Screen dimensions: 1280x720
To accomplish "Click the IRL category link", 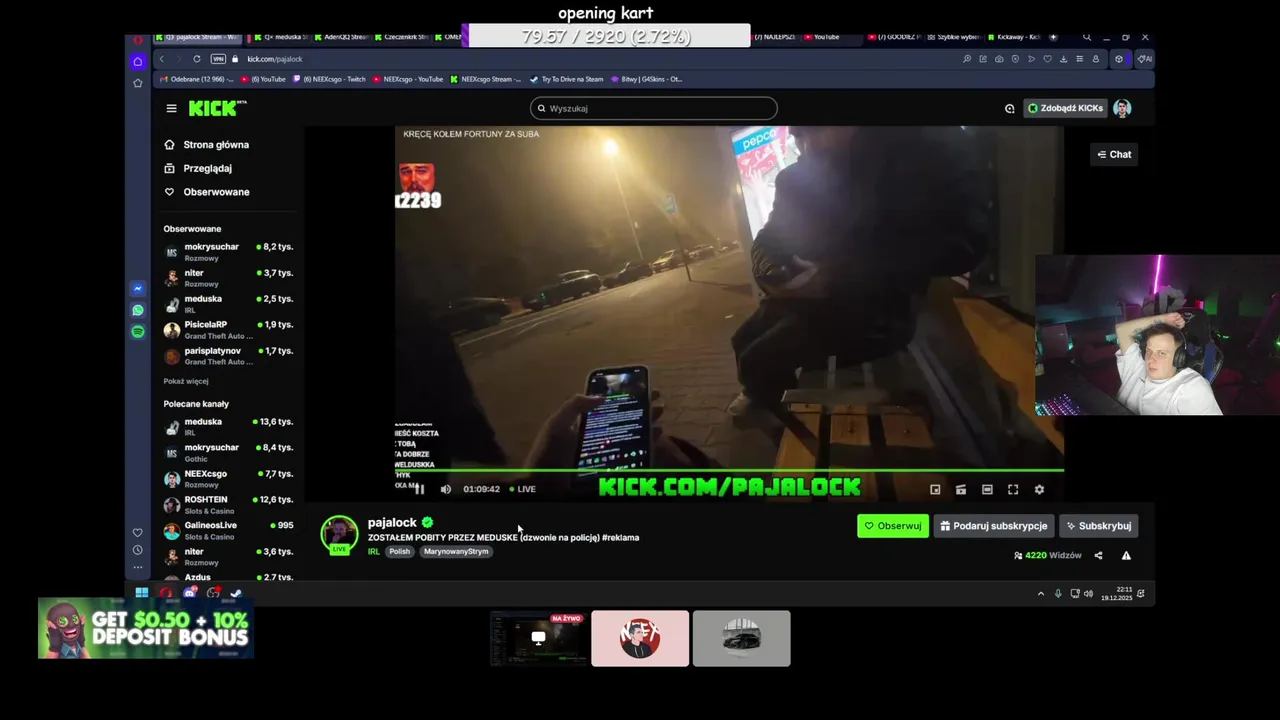I will (374, 551).
